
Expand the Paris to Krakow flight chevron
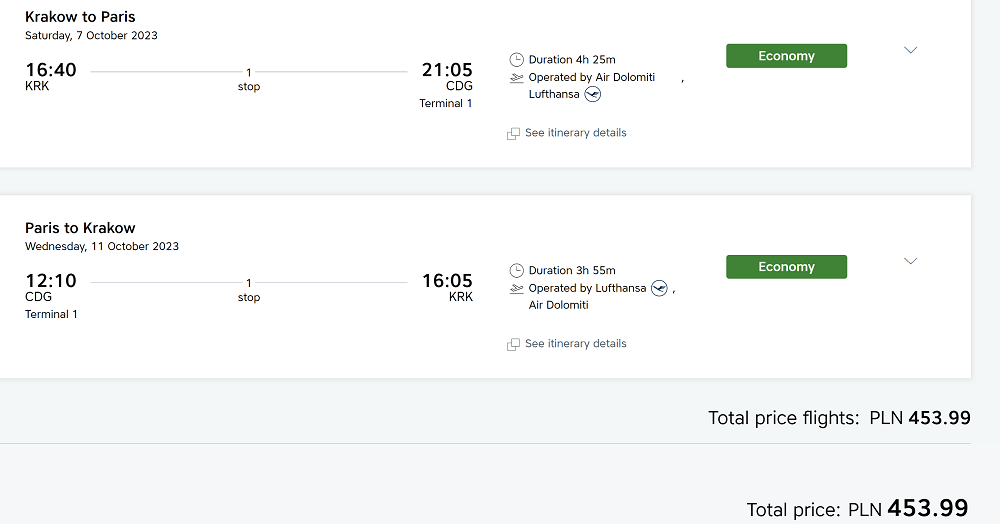coord(911,261)
